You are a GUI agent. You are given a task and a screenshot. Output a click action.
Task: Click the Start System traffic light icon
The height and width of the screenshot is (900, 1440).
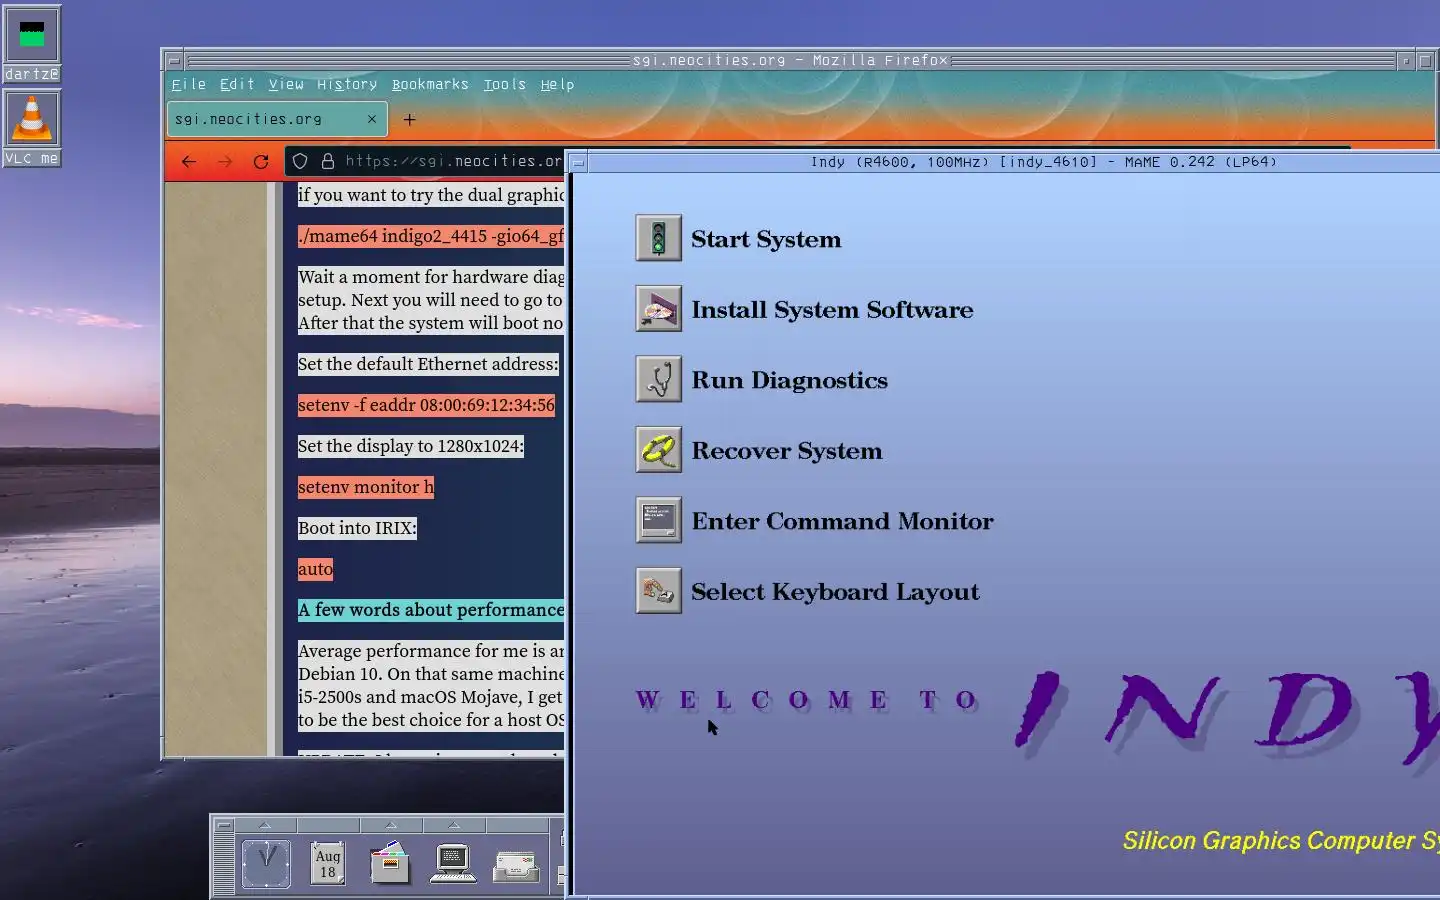pyautogui.click(x=658, y=239)
